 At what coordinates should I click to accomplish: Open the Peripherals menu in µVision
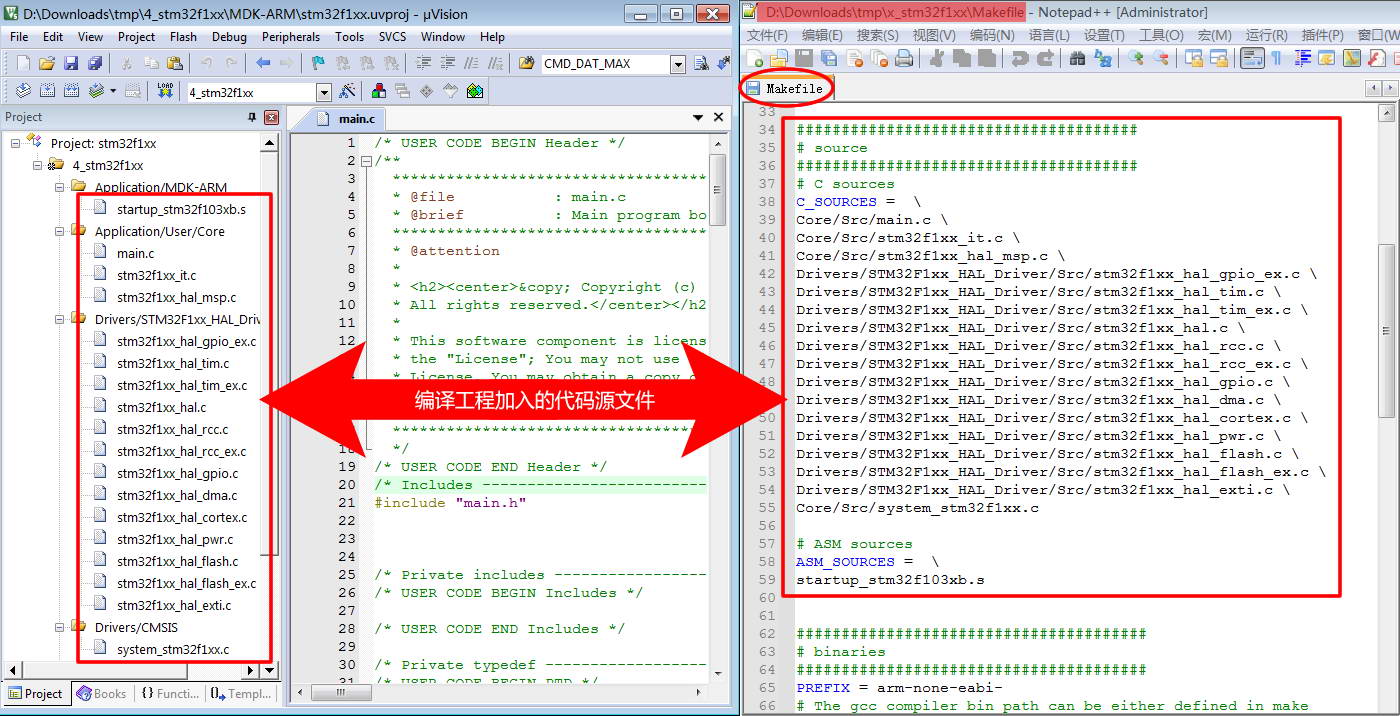pyautogui.click(x=290, y=37)
